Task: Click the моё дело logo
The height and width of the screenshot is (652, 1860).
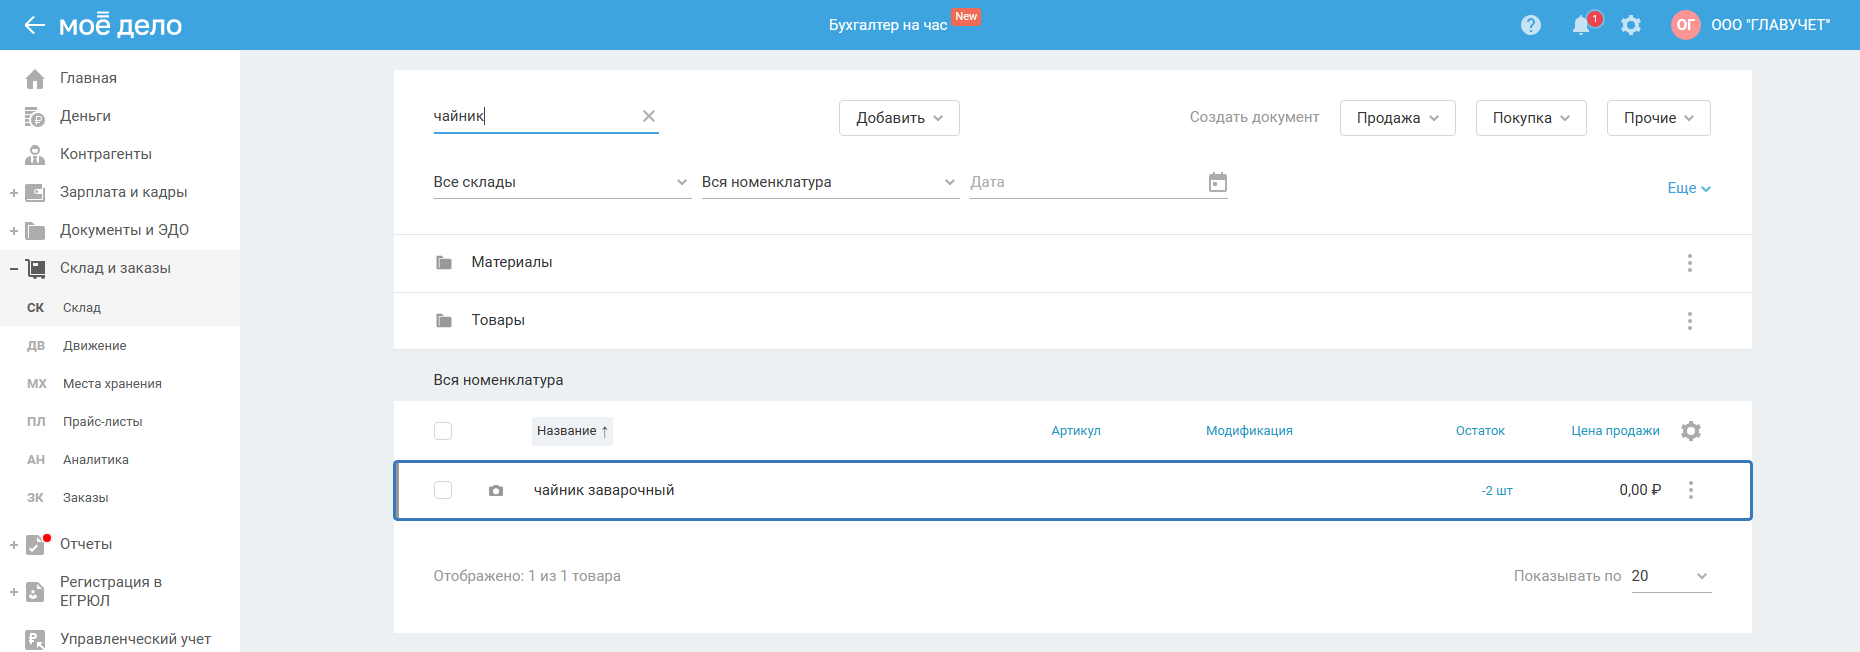Action: (x=120, y=25)
